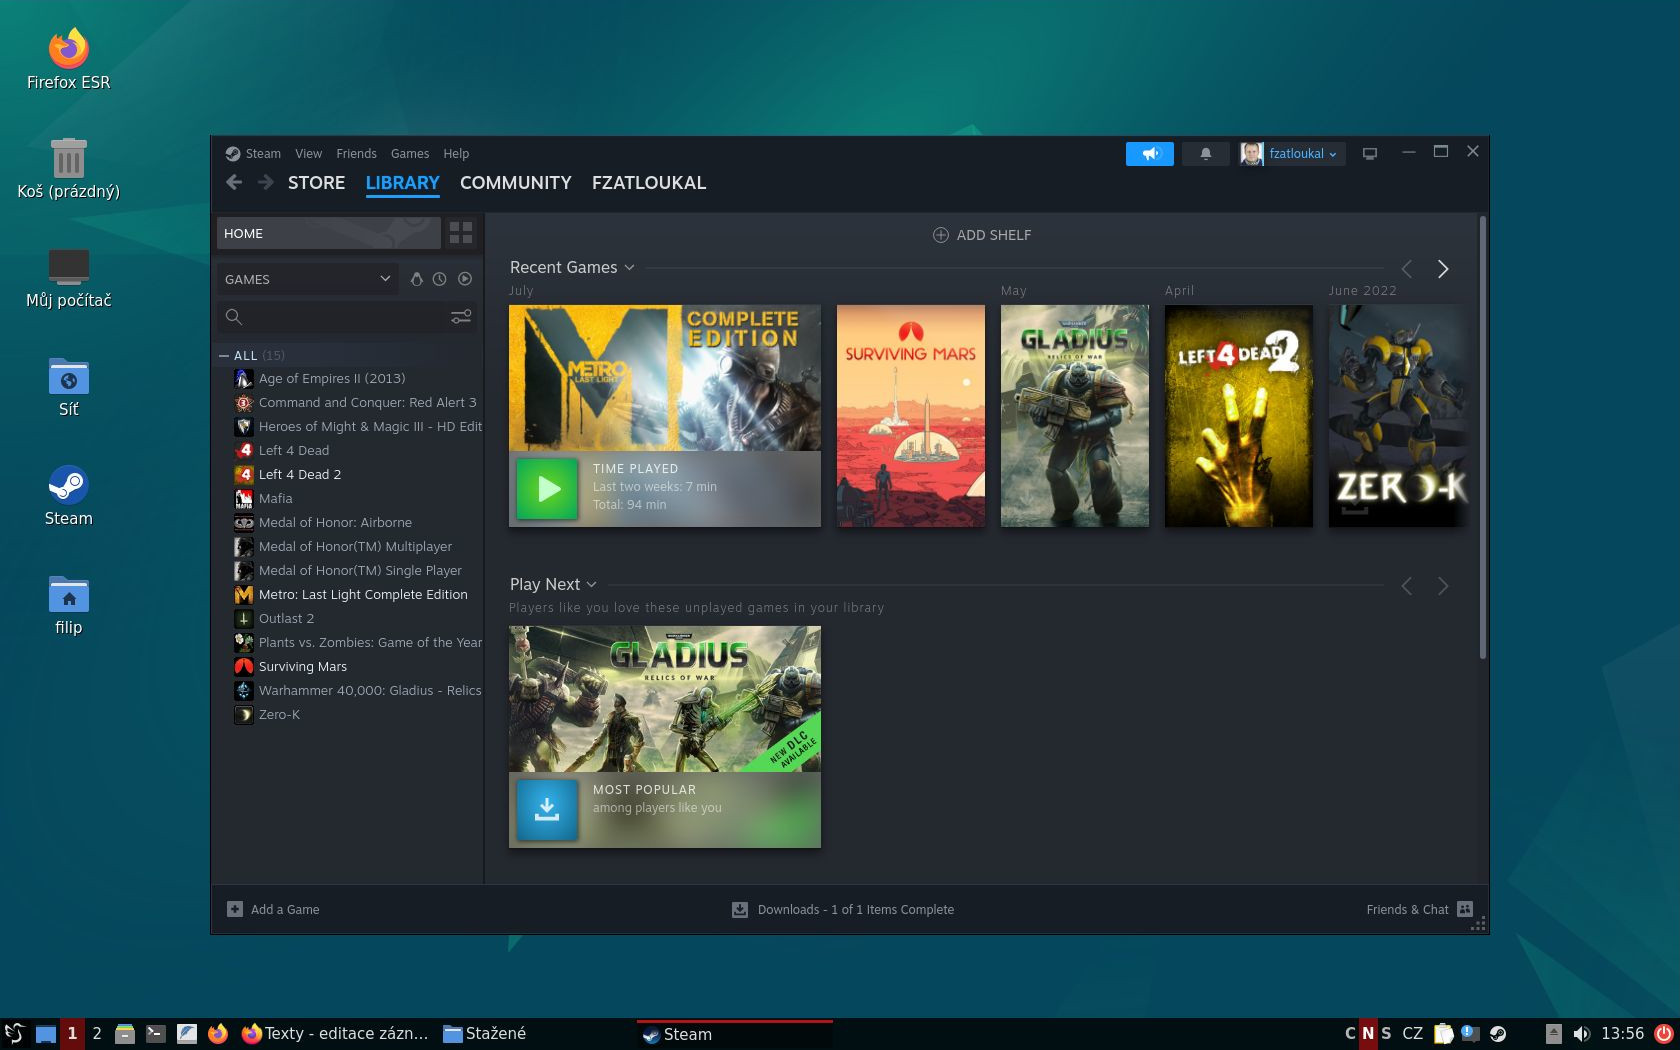This screenshot has width=1680, height=1050.
Task: Open the Recent Games shelf dropdown
Action: pos(630,267)
